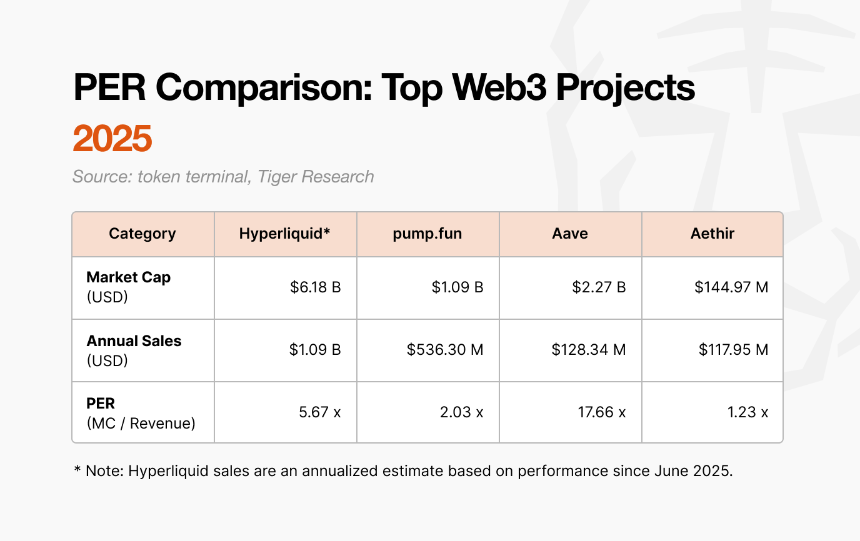Click the Category column header
860x541 pixels.
click(143, 234)
